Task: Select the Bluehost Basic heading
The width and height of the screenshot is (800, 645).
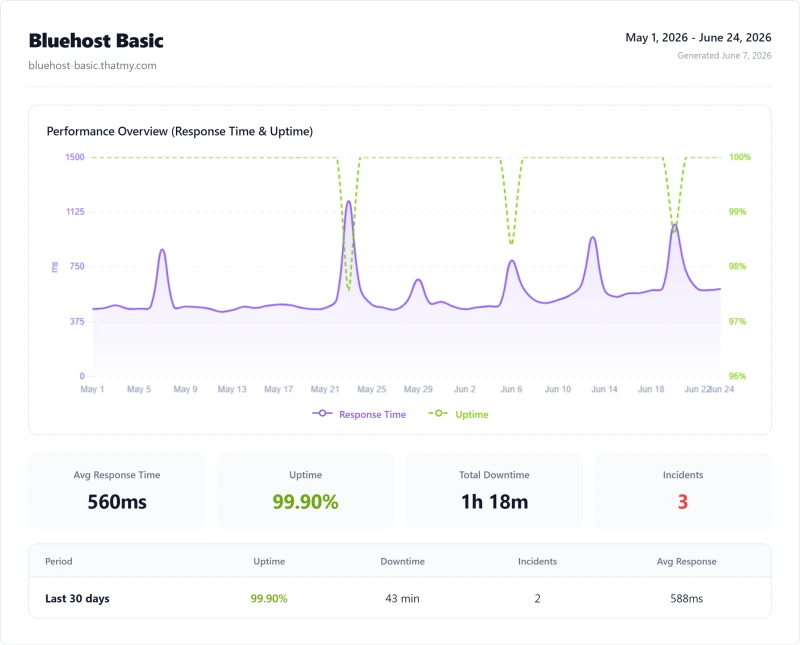Action: tap(96, 41)
